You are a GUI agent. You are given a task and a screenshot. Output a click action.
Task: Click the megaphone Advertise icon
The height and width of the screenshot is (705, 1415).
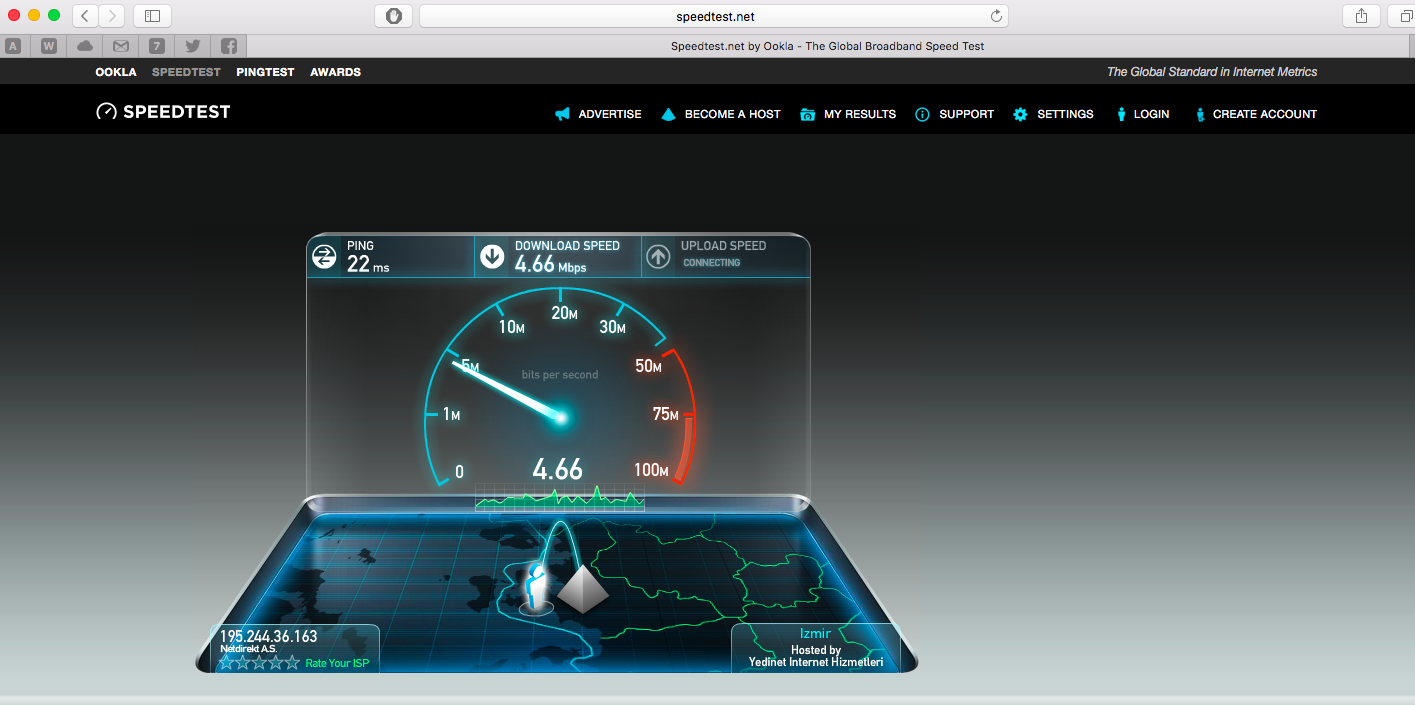(563, 114)
